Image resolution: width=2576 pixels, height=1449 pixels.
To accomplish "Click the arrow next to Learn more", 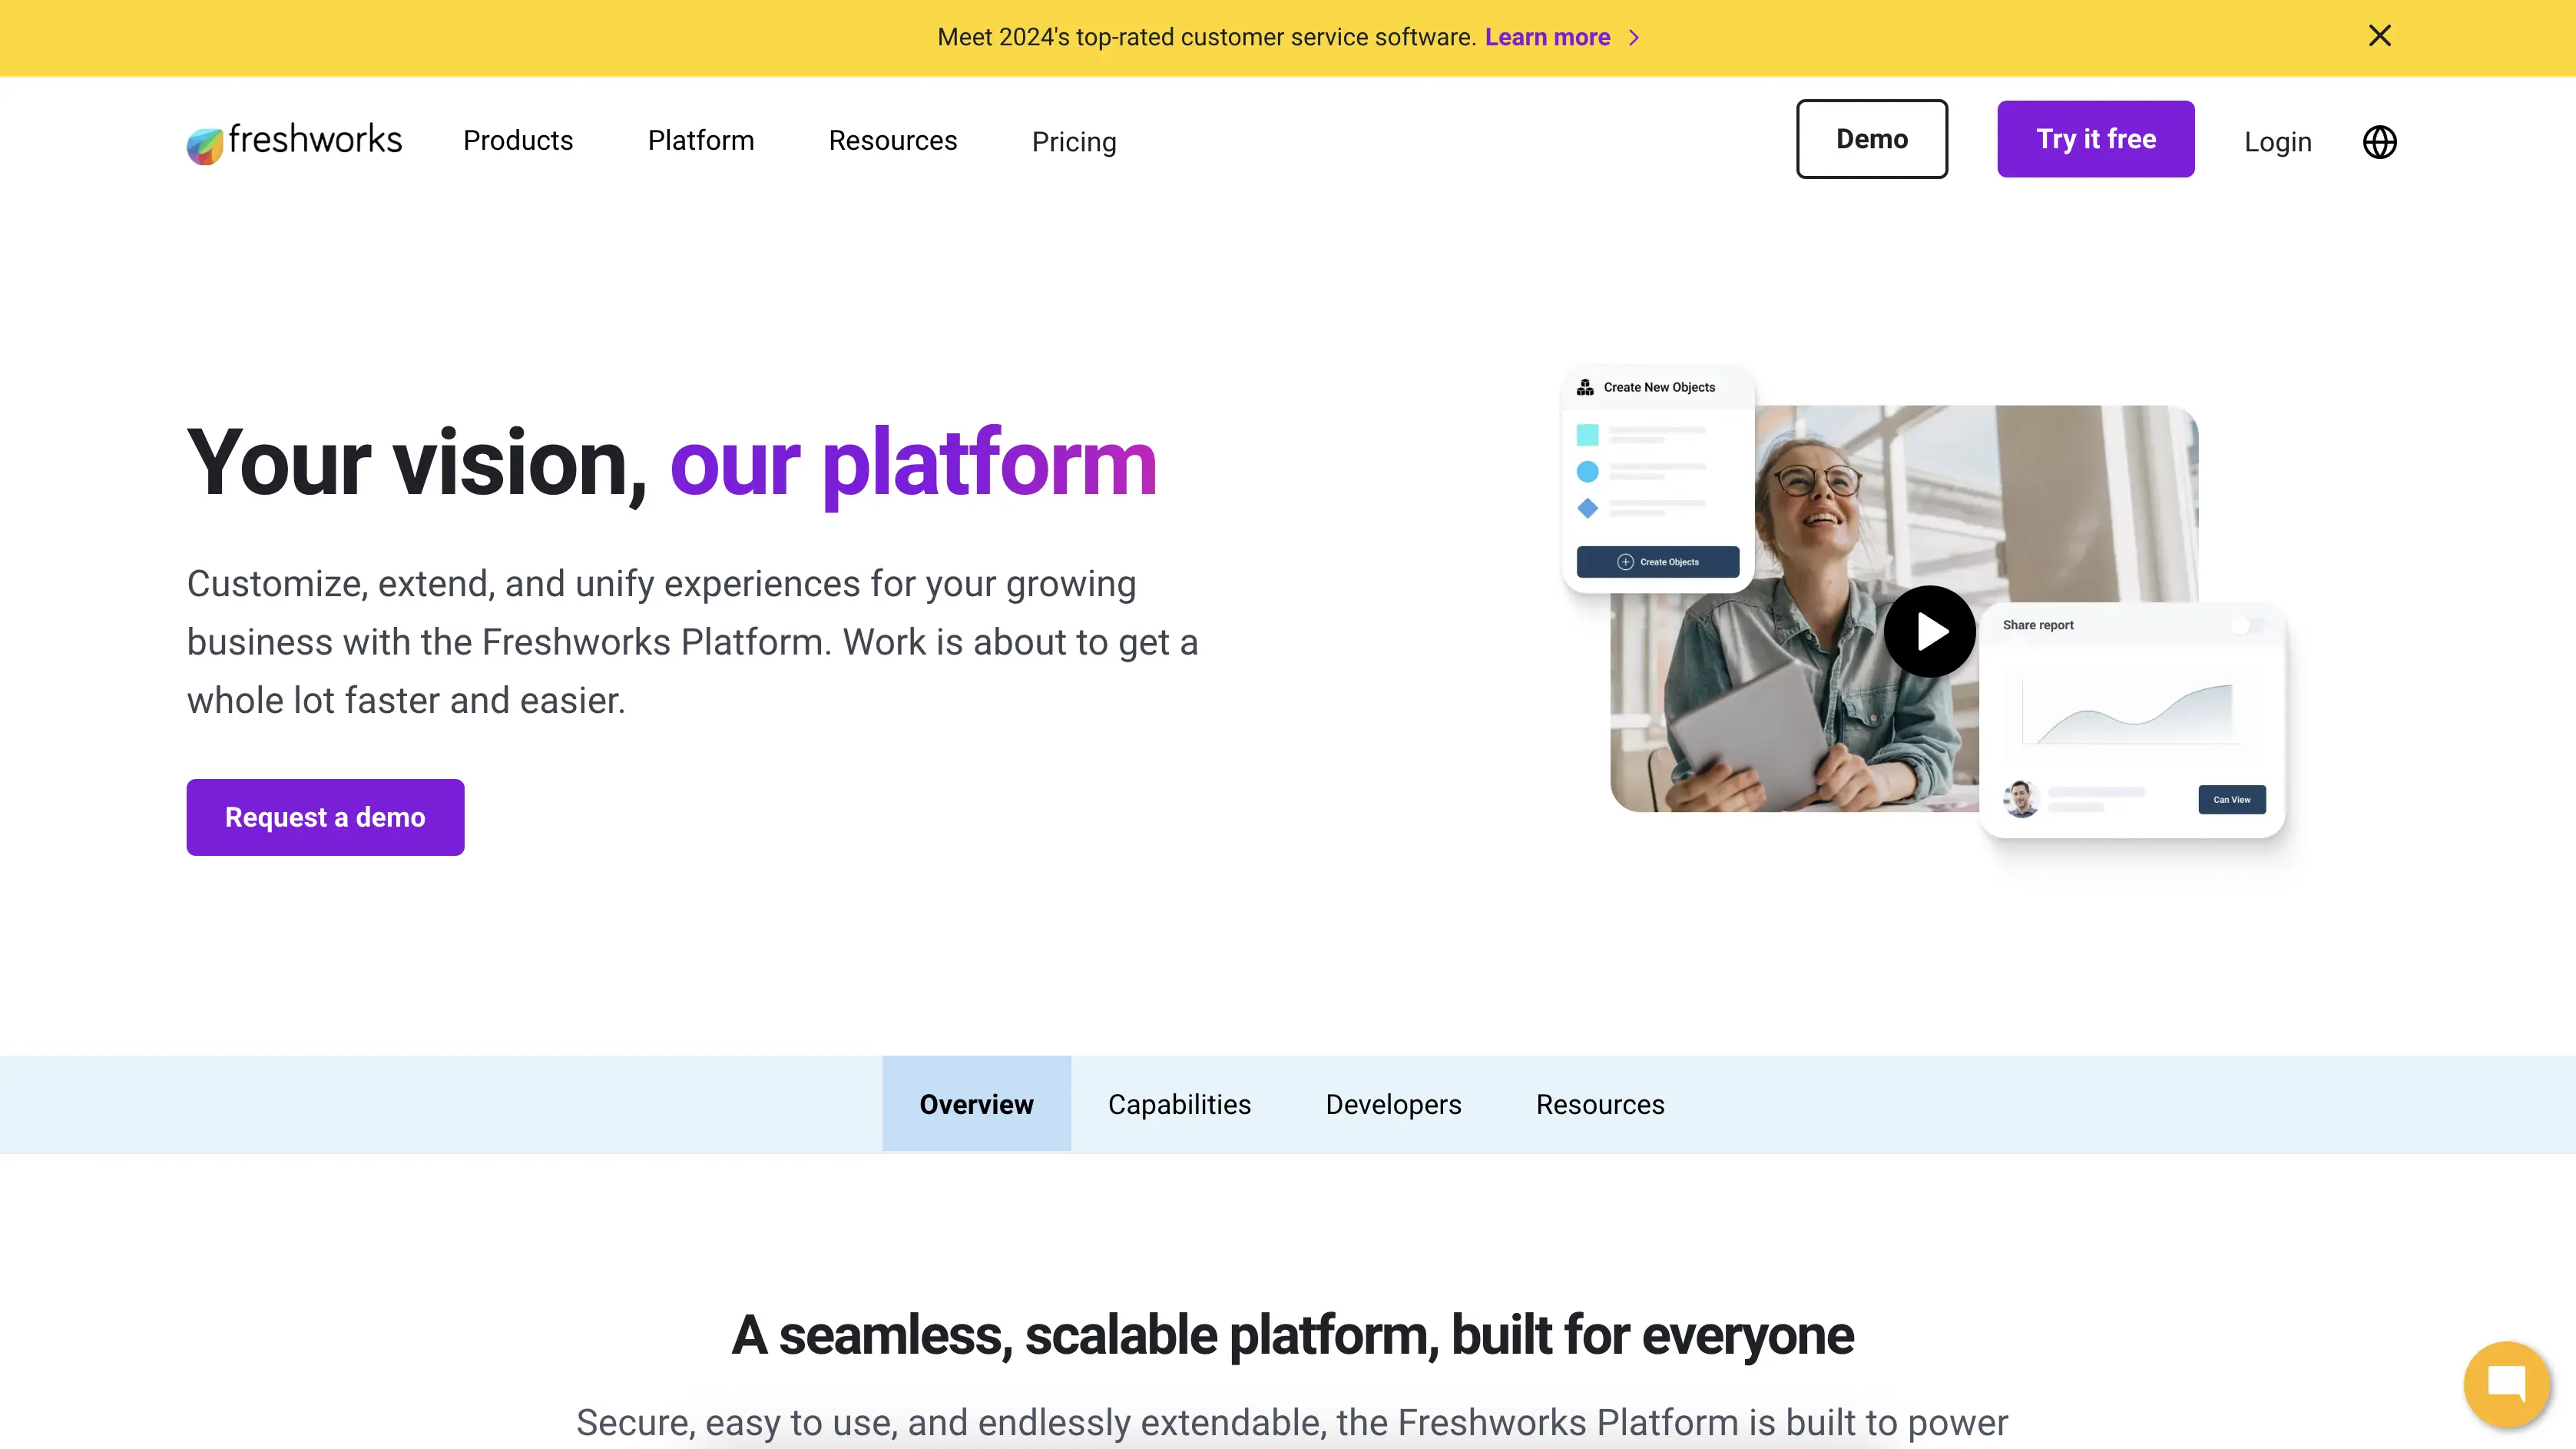I will (1634, 38).
